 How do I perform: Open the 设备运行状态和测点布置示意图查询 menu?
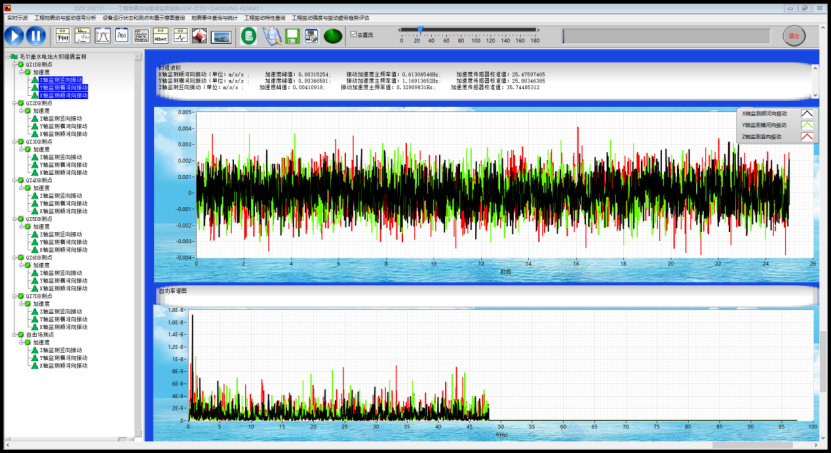pos(144,18)
